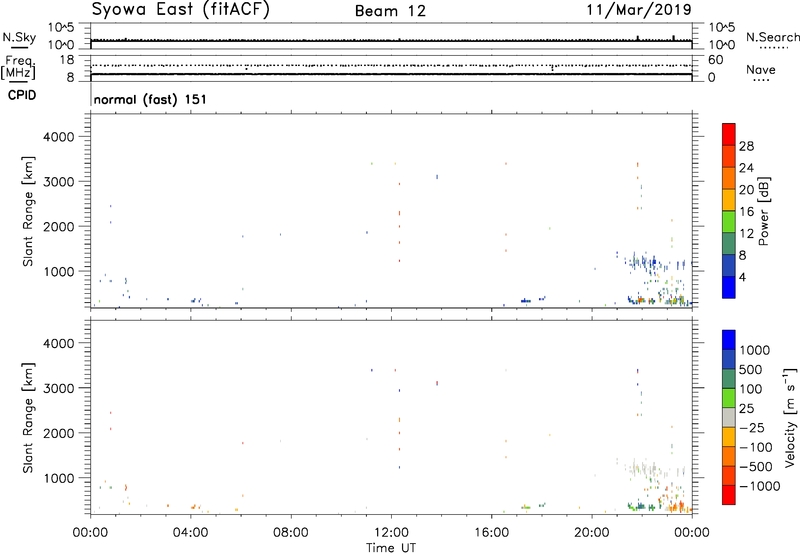Click the '12:00' time tick label
The height and width of the screenshot is (554, 800).
(x=391, y=533)
